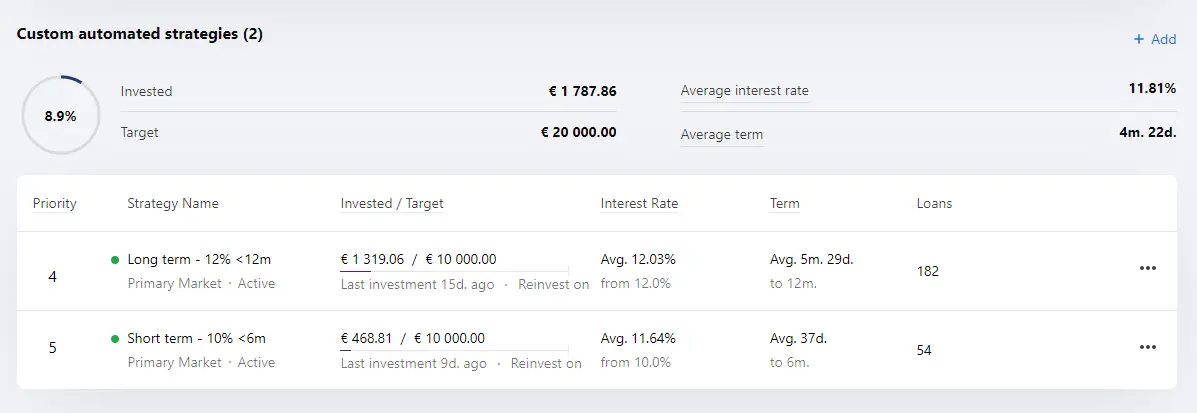Click the Term column header

[x=785, y=203]
